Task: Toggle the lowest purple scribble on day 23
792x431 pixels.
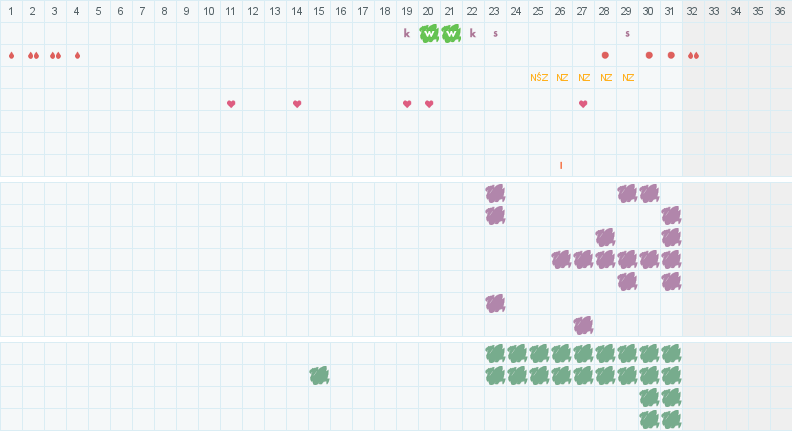Action: (x=495, y=303)
